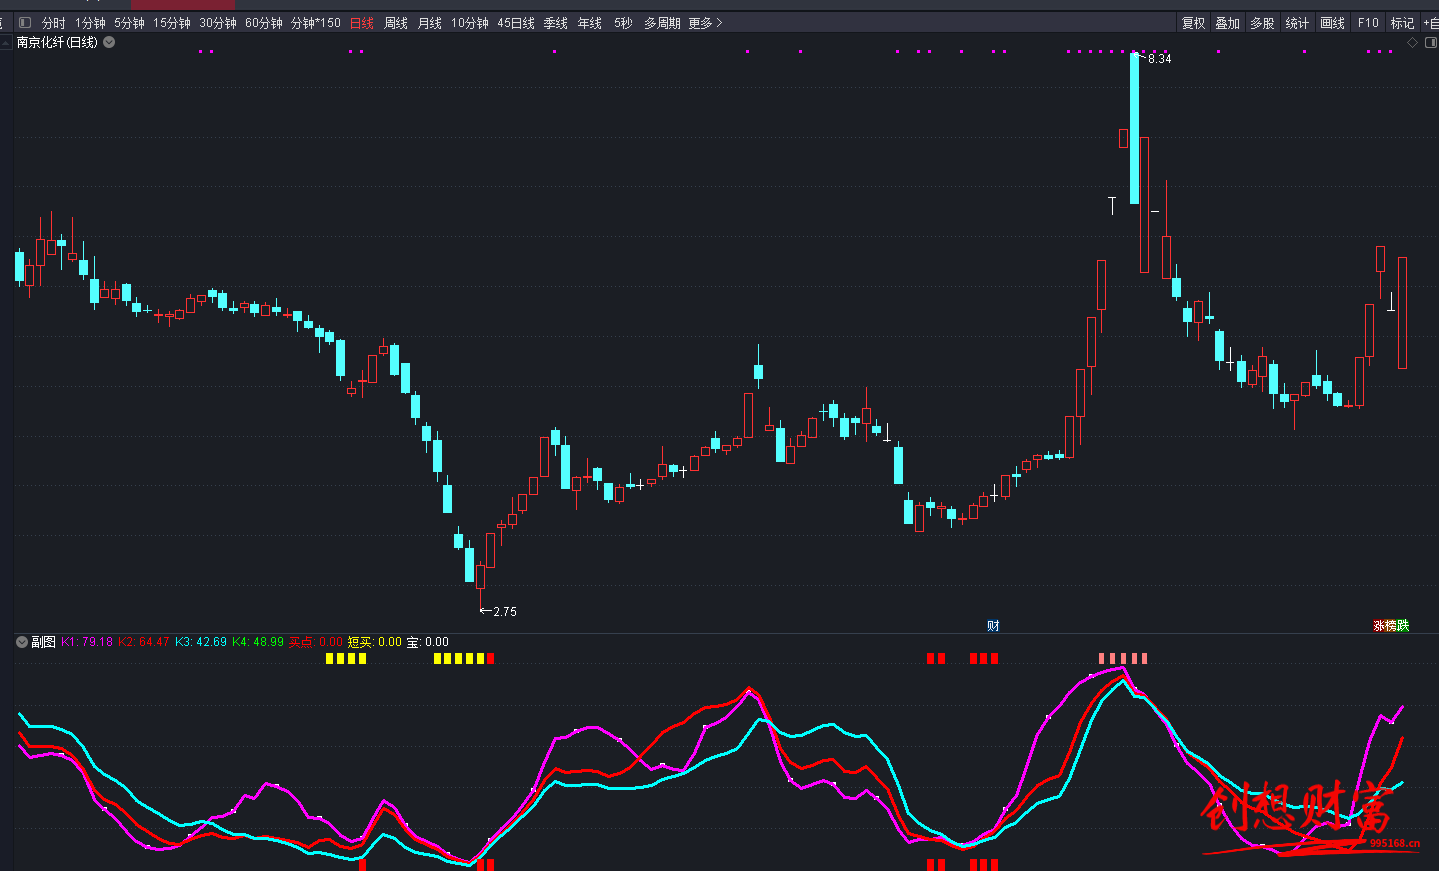Image resolution: width=1439 pixels, height=871 pixels.
Task: Click the 标记 mark button
Action: click(x=1402, y=23)
